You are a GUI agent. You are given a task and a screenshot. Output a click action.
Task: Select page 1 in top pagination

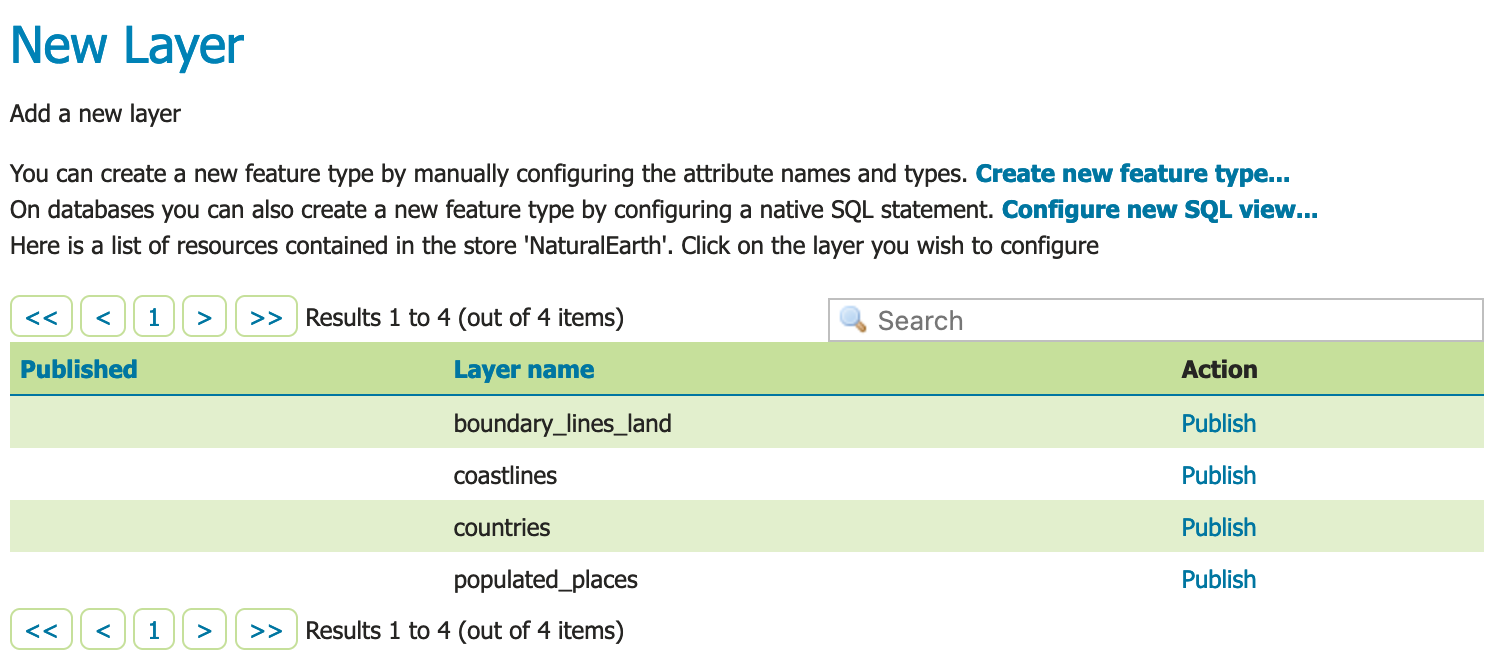click(x=154, y=318)
